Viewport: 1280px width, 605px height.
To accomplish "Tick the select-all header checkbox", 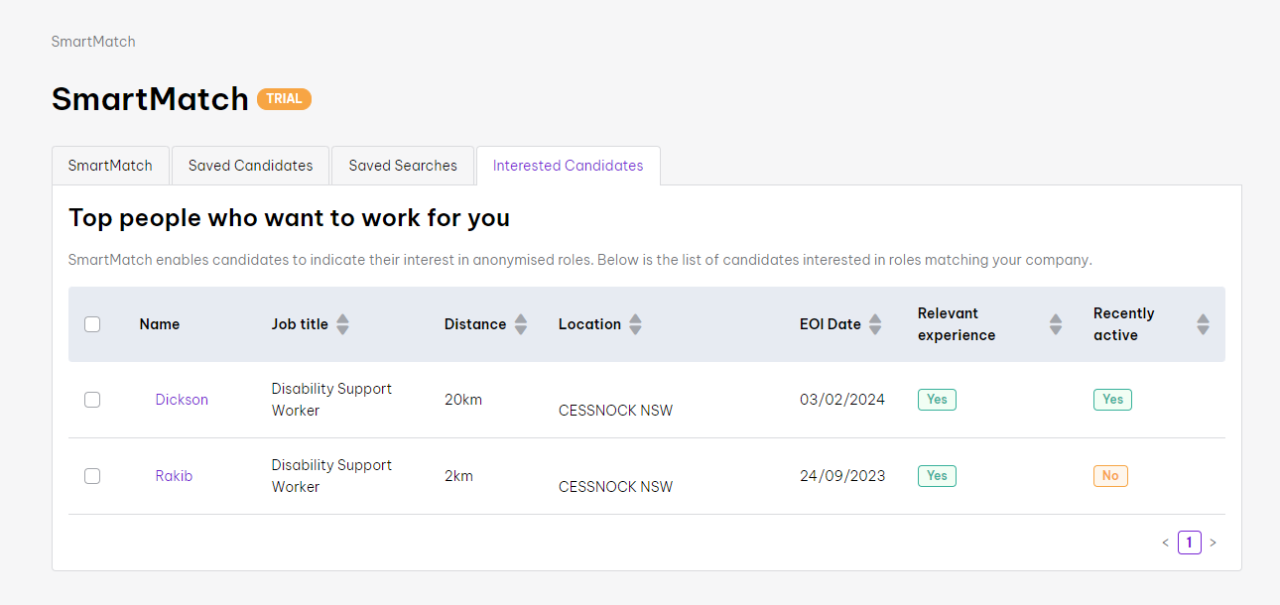I will coord(92,324).
